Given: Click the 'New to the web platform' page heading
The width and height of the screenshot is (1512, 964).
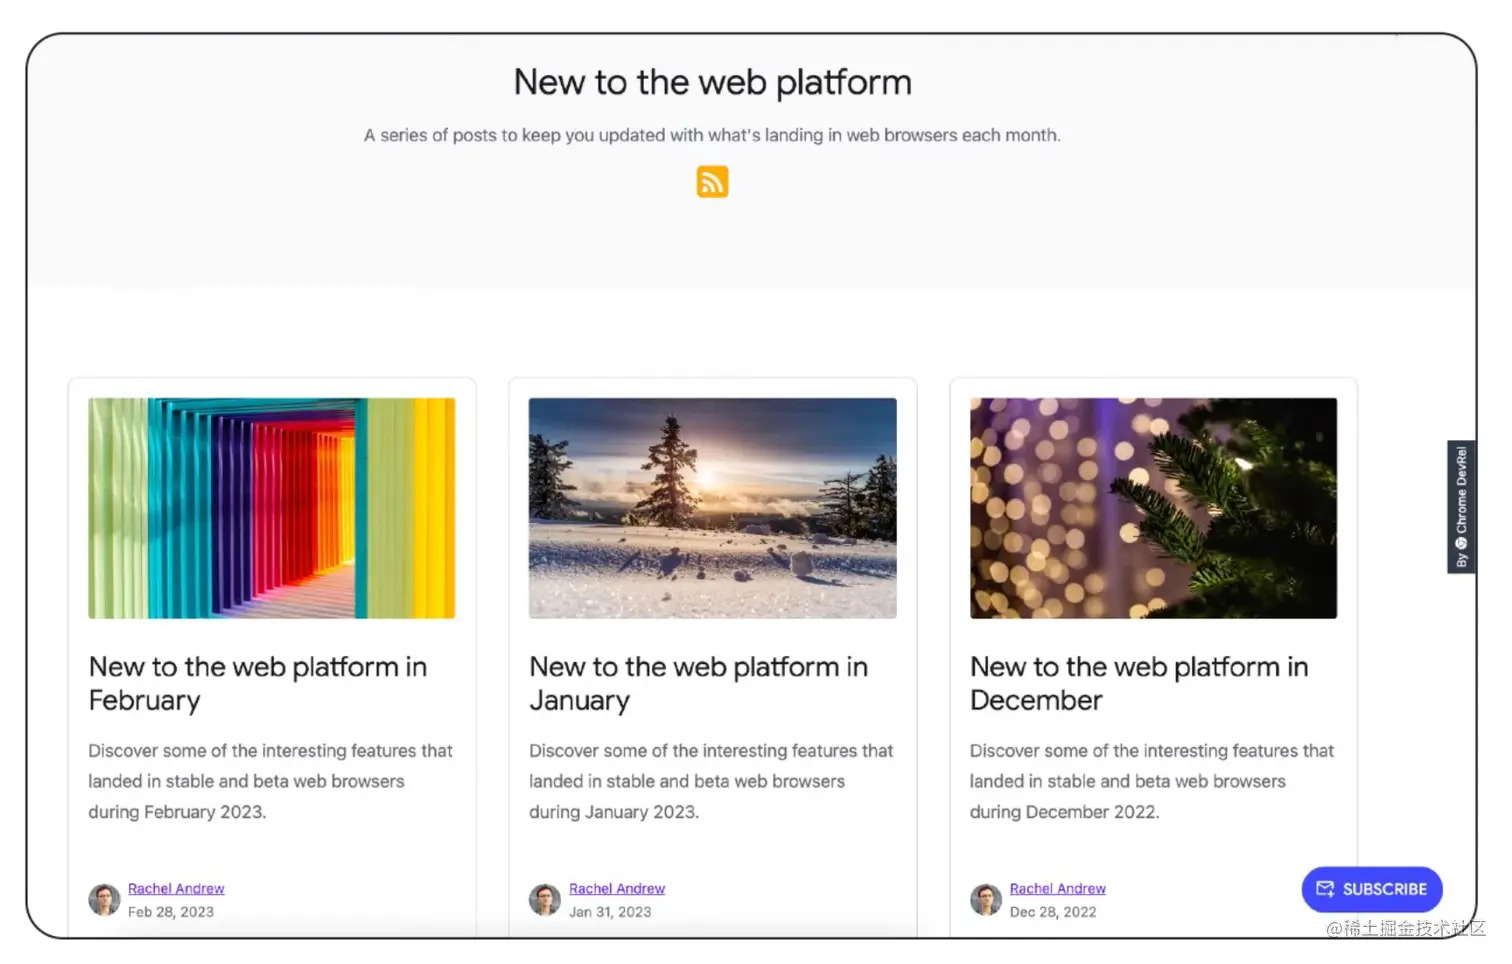Looking at the screenshot, I should (x=713, y=82).
